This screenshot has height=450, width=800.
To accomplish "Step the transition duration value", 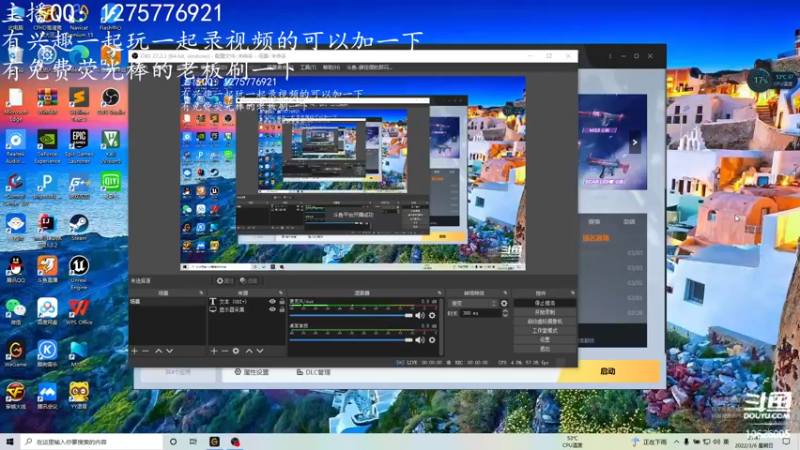I will coord(505,313).
